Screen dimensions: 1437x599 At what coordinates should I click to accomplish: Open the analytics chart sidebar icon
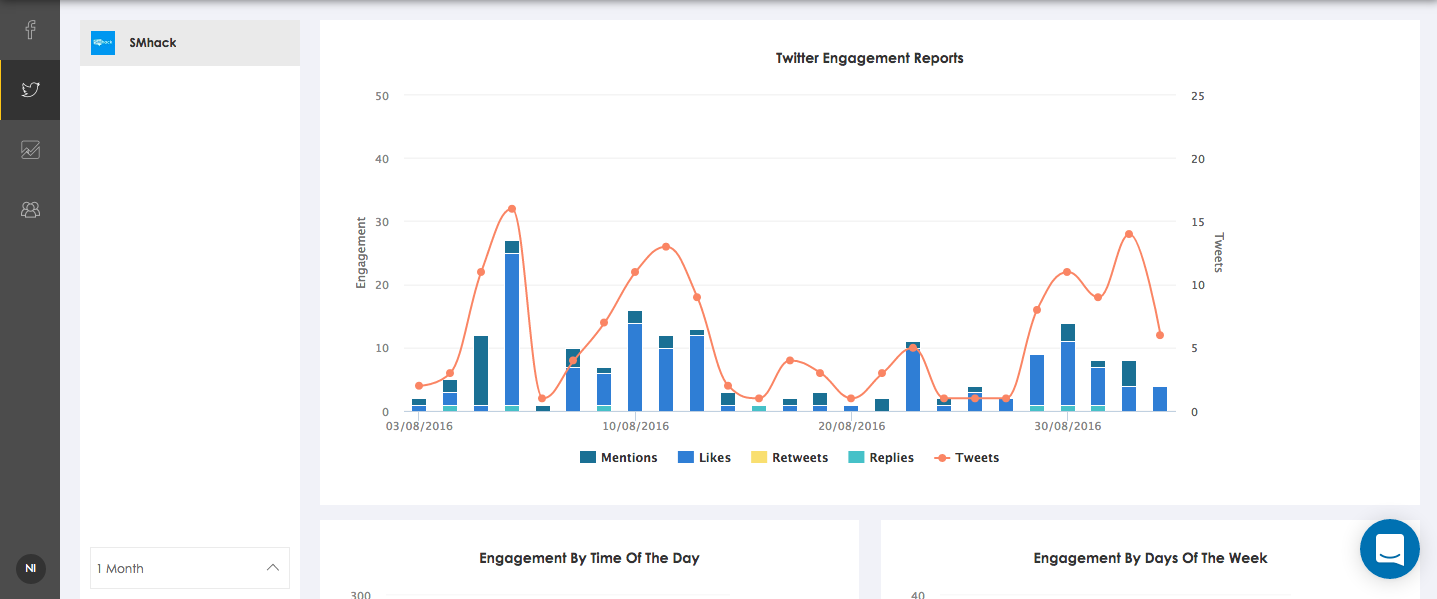click(x=30, y=150)
